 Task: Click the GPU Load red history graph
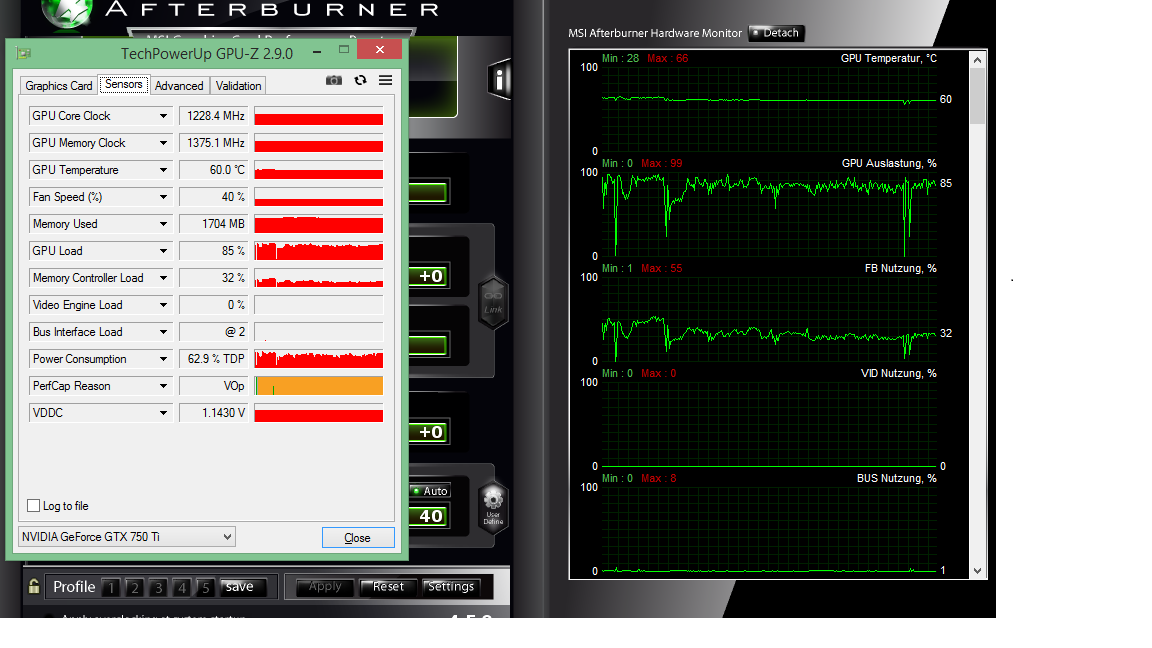pos(319,251)
